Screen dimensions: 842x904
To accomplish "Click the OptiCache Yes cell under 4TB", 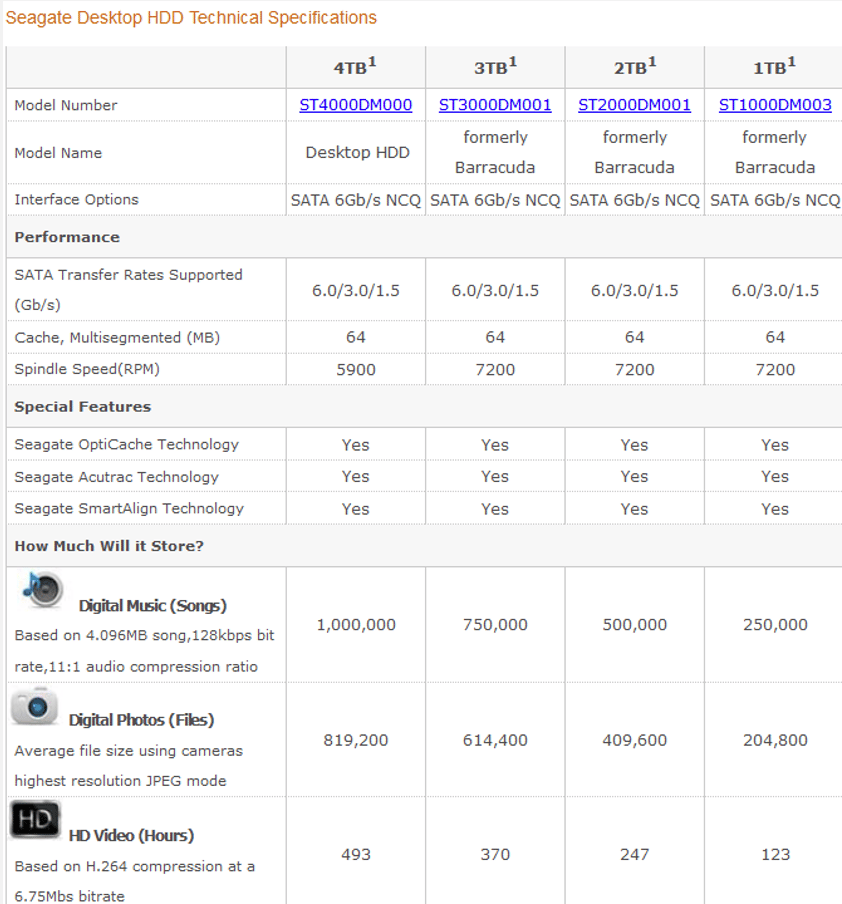I will [x=355, y=445].
